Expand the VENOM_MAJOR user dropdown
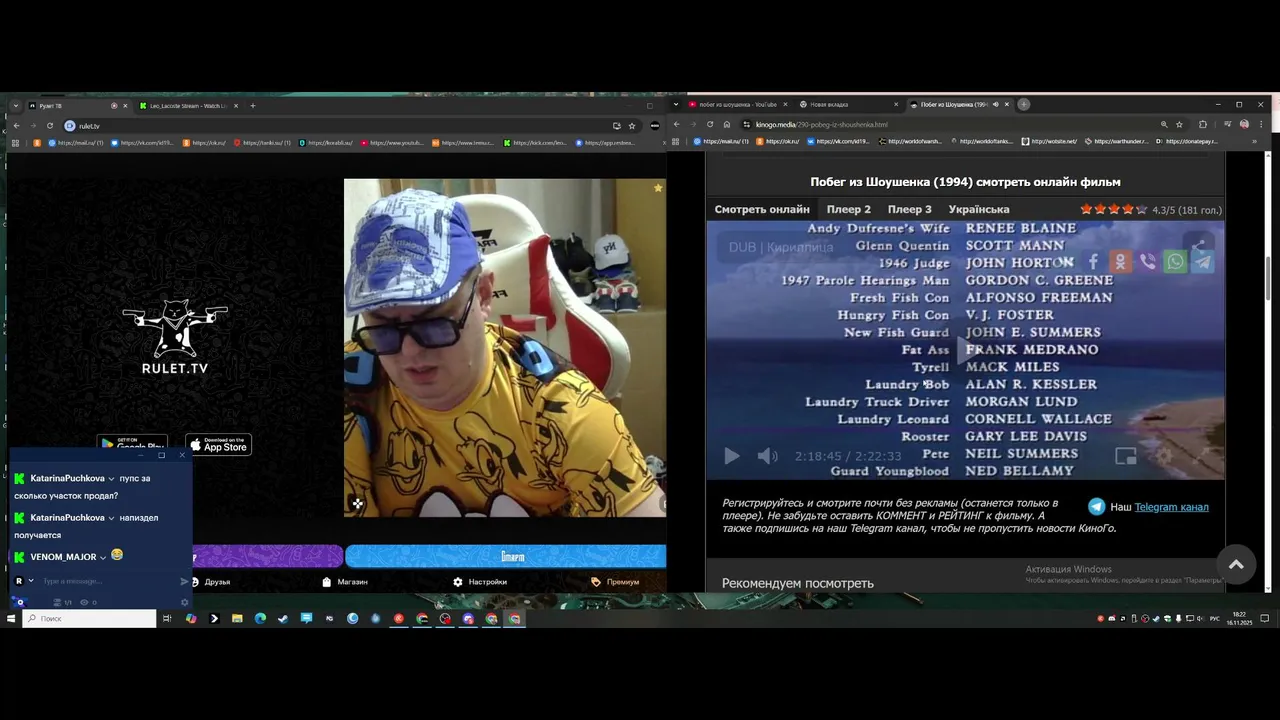Image resolution: width=1280 pixels, height=720 pixels. click(x=103, y=557)
